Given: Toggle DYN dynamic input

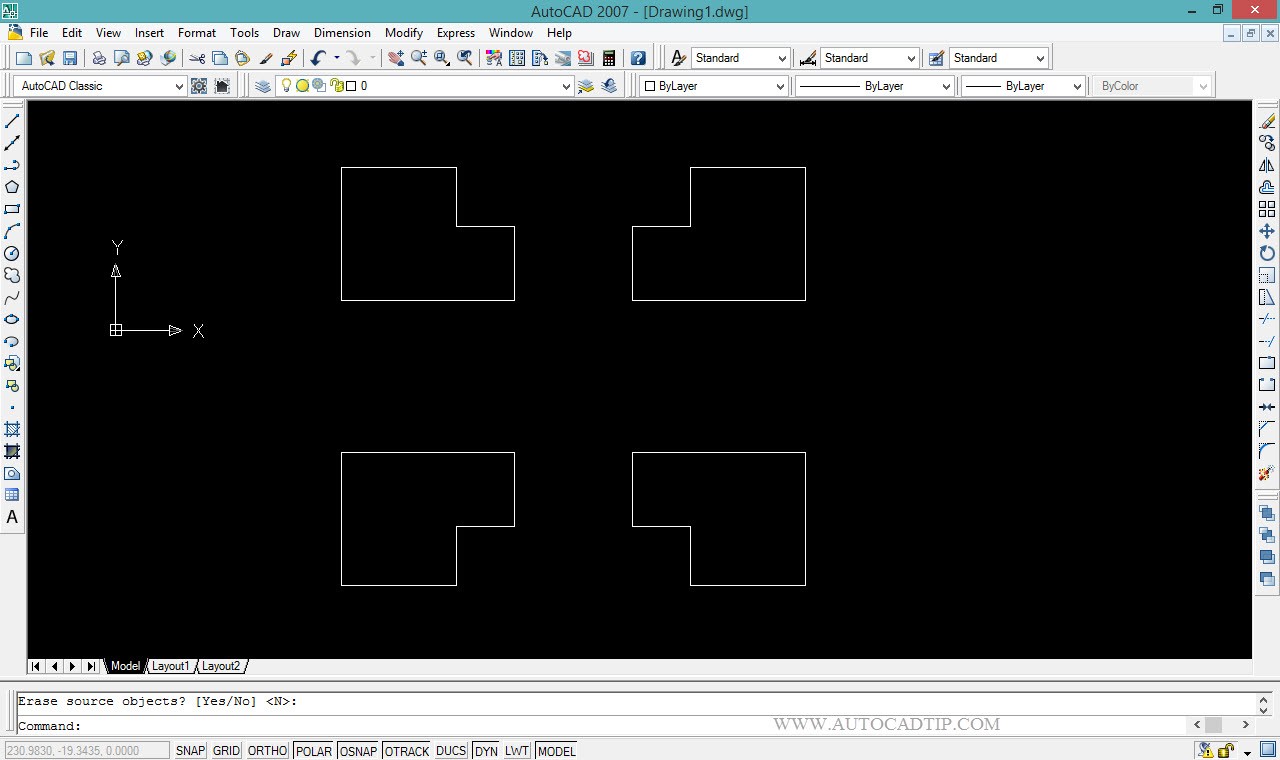Looking at the screenshot, I should click(486, 751).
